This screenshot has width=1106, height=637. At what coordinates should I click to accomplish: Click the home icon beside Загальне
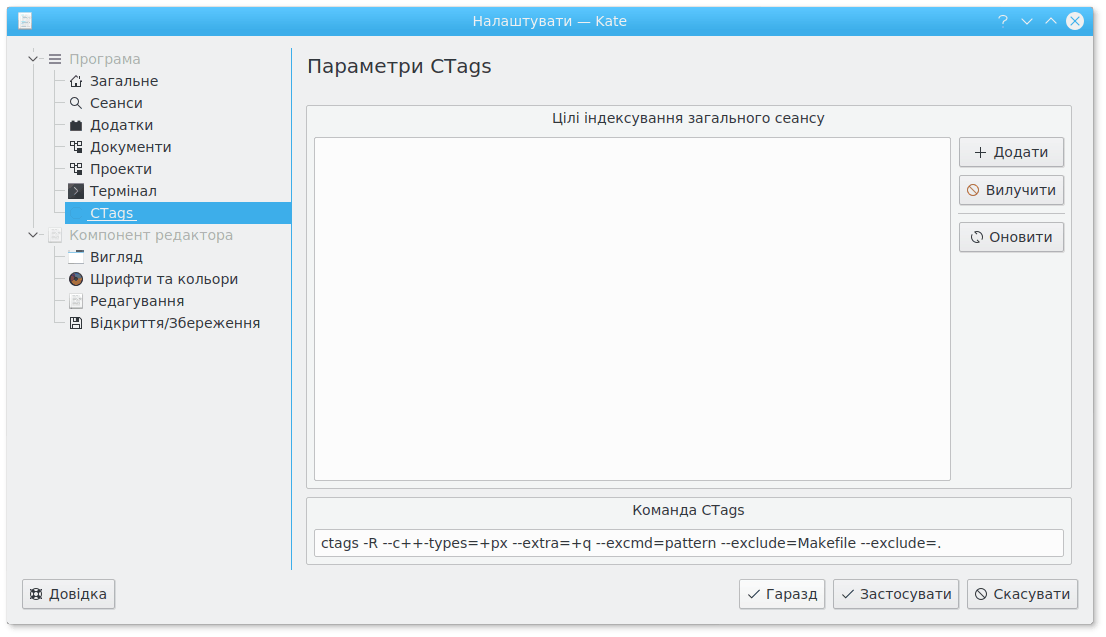(x=76, y=81)
